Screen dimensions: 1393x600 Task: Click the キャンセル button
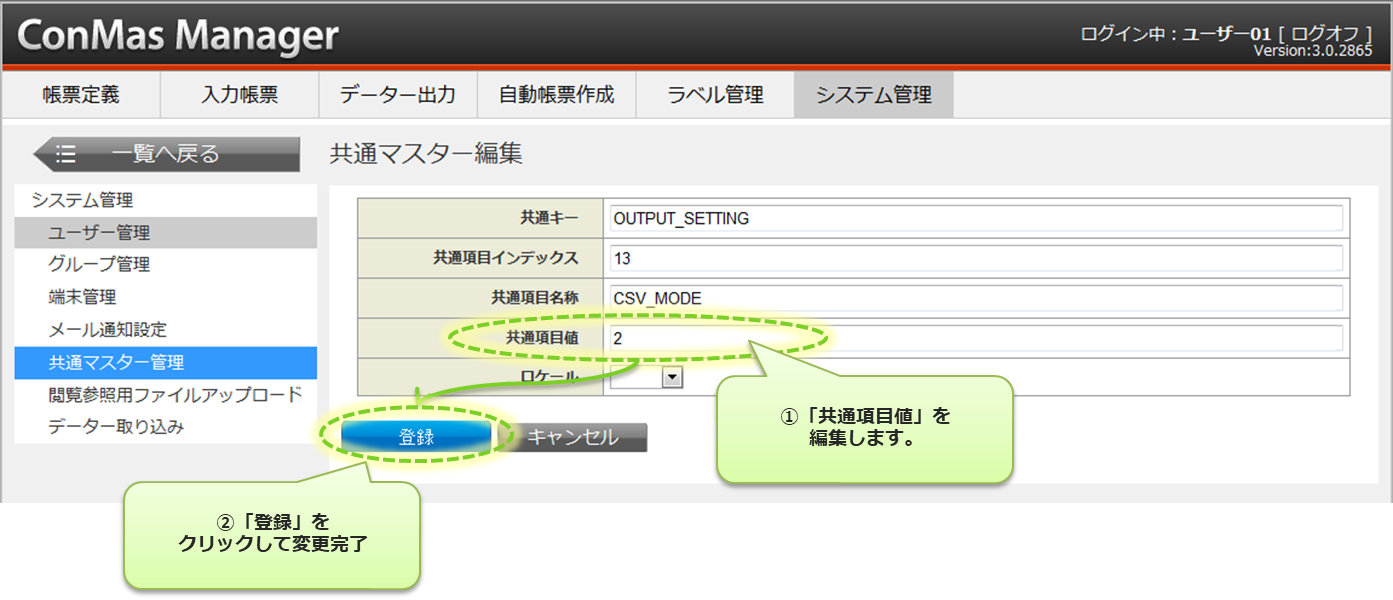(x=573, y=437)
